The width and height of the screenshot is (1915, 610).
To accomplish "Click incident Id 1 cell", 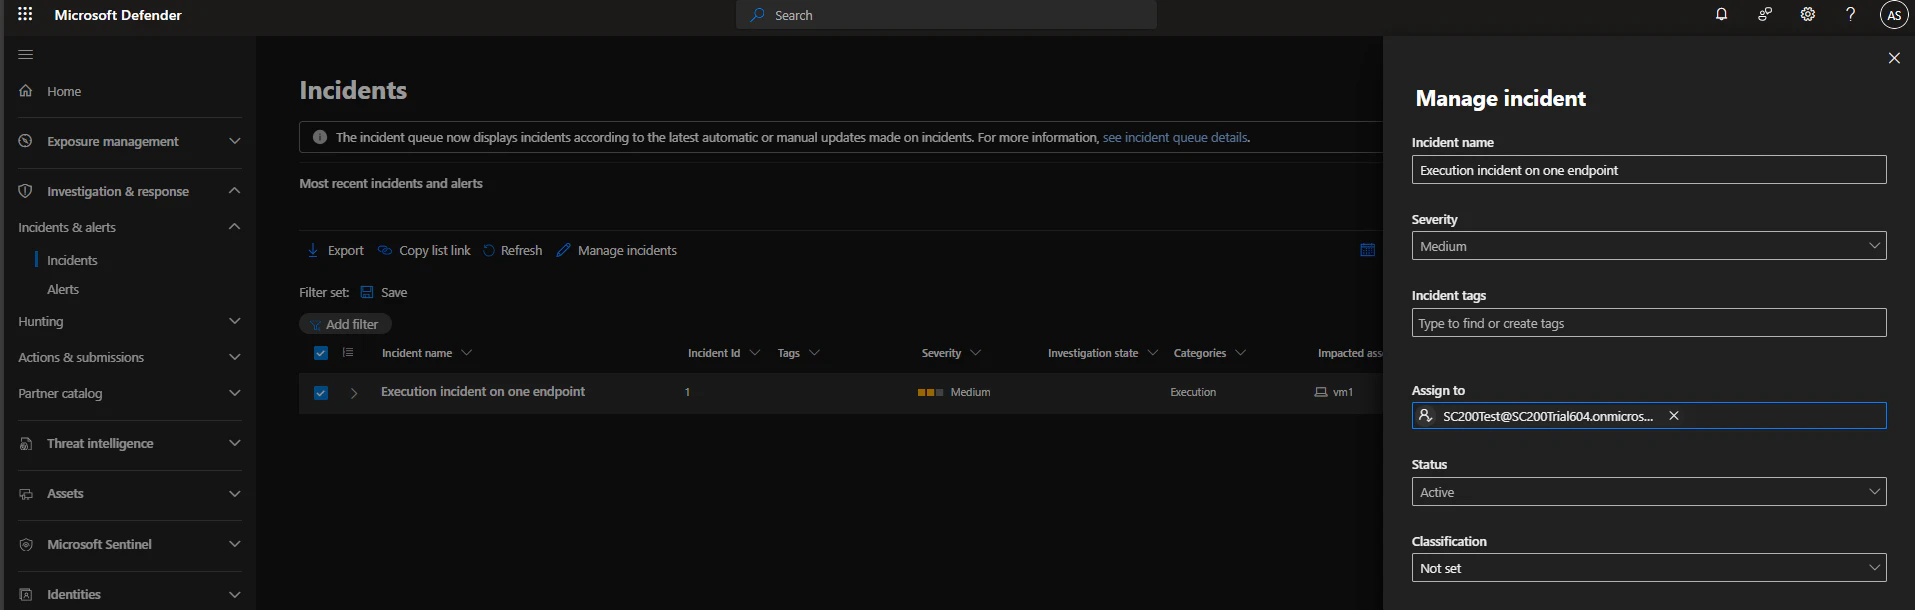I will tap(687, 392).
